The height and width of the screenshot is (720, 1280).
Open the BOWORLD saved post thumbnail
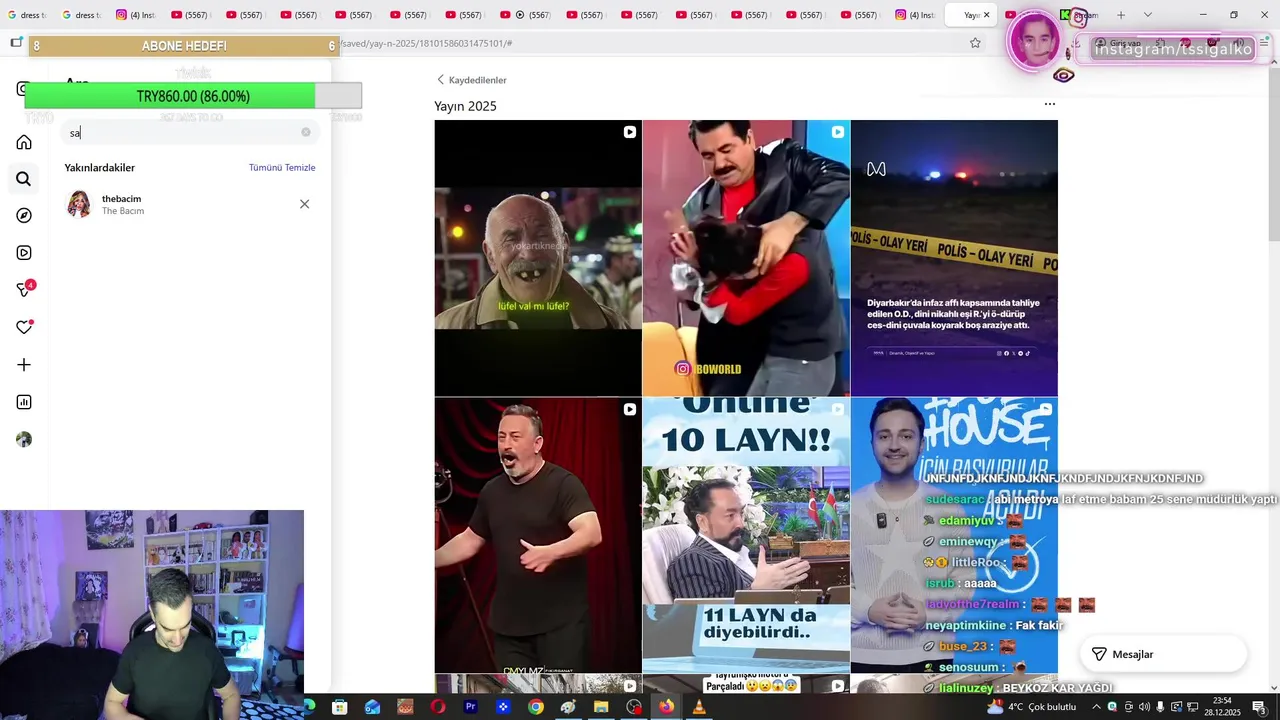click(746, 258)
